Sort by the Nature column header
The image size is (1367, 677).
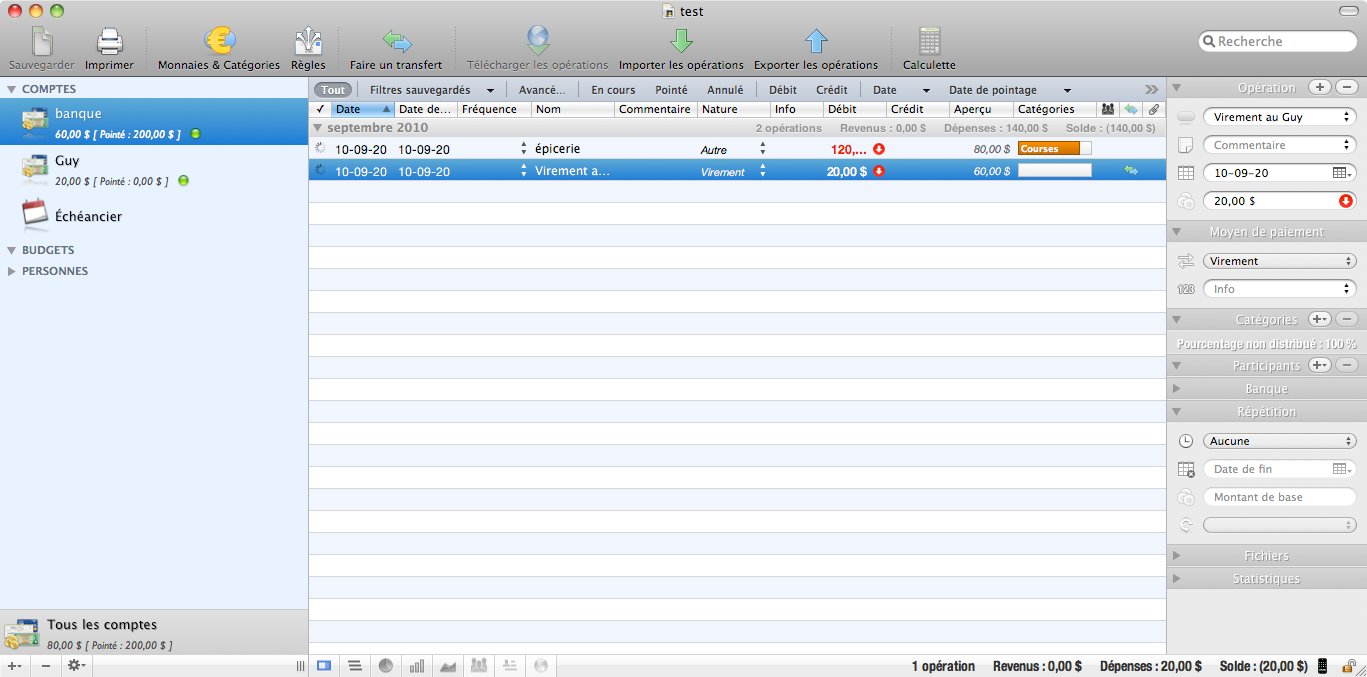point(733,109)
